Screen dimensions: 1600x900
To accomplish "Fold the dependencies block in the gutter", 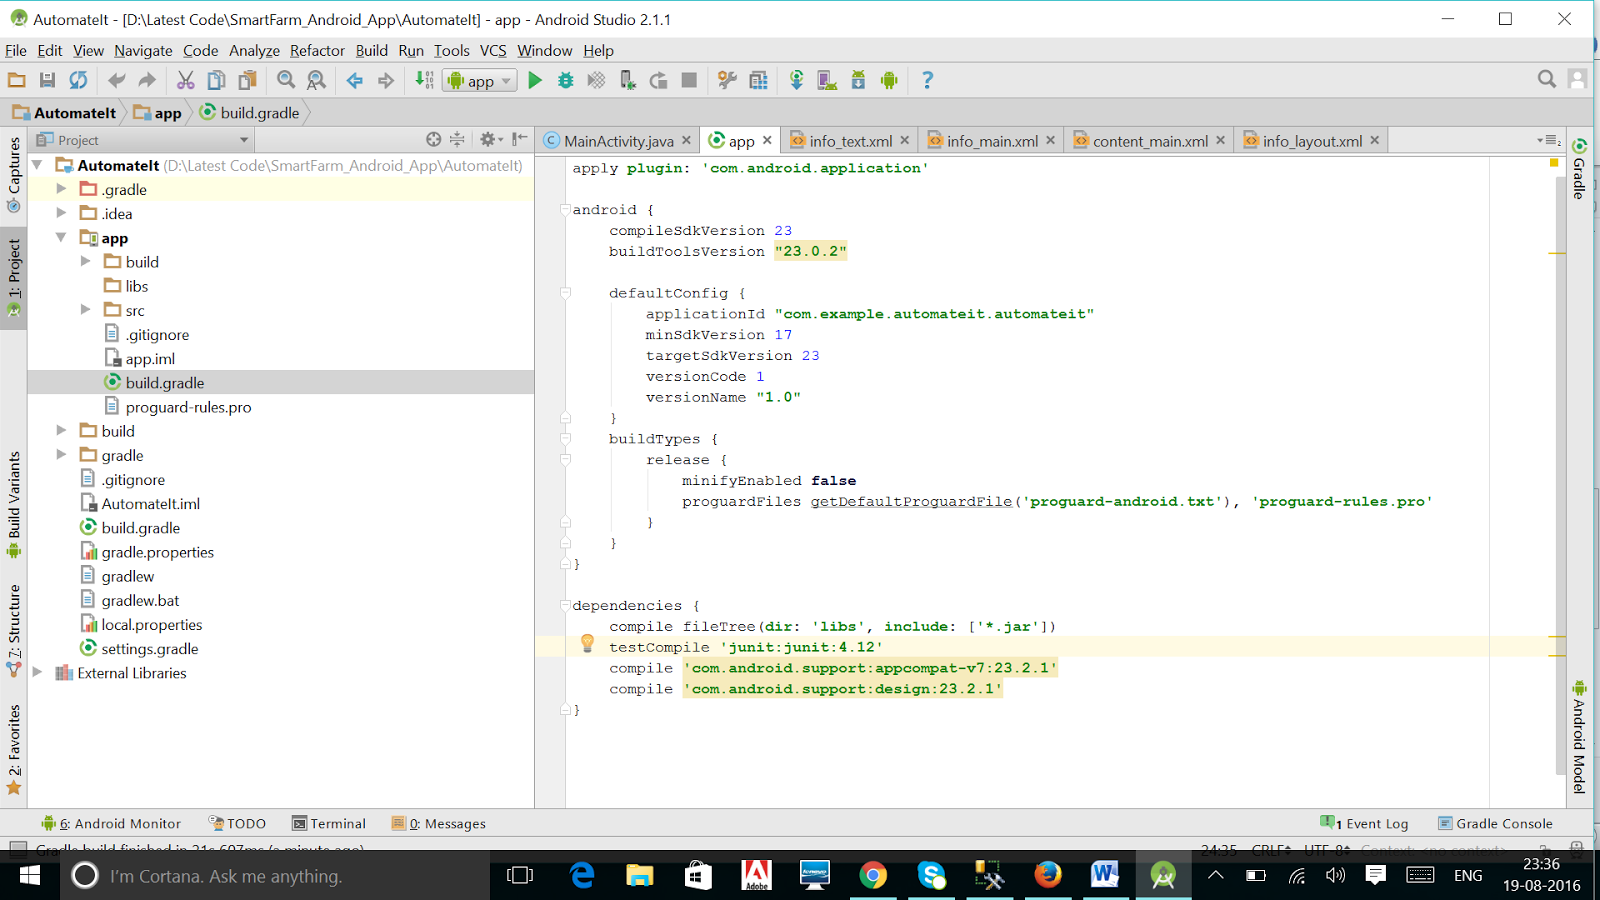I will (565, 605).
